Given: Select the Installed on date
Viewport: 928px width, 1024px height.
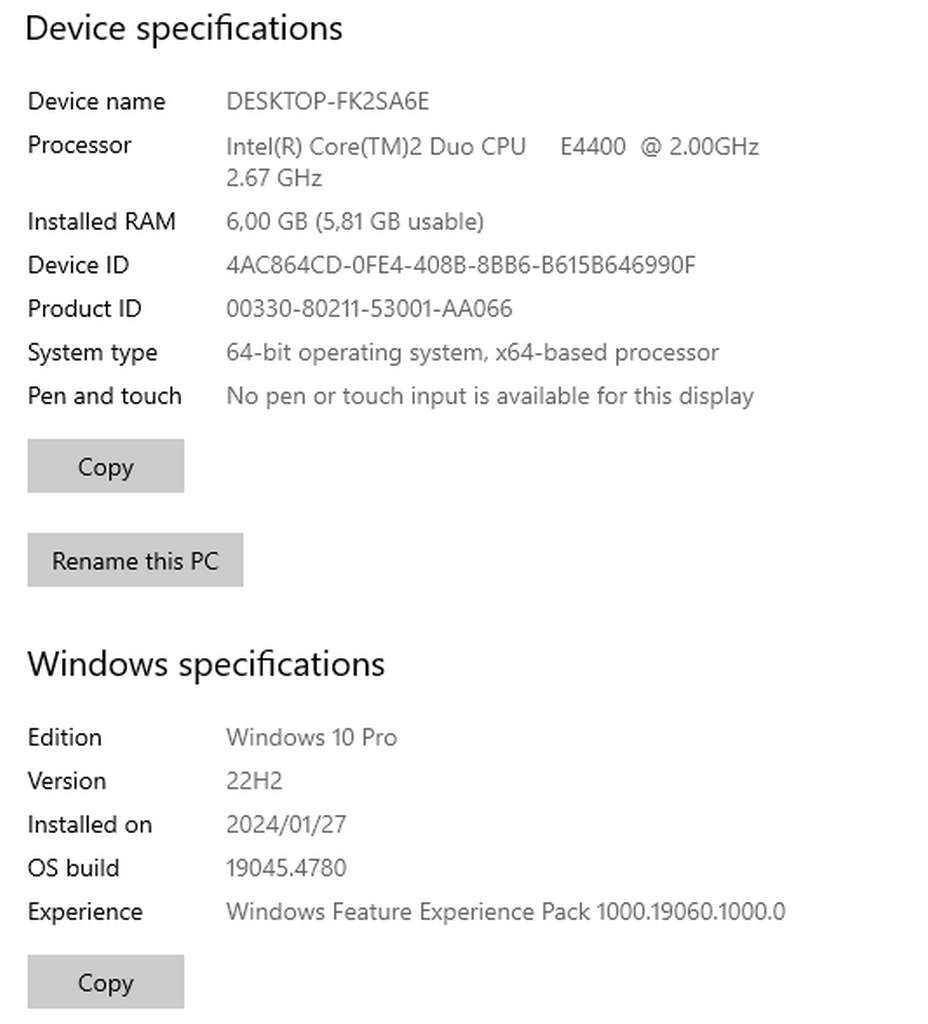Looking at the screenshot, I should (285, 824).
